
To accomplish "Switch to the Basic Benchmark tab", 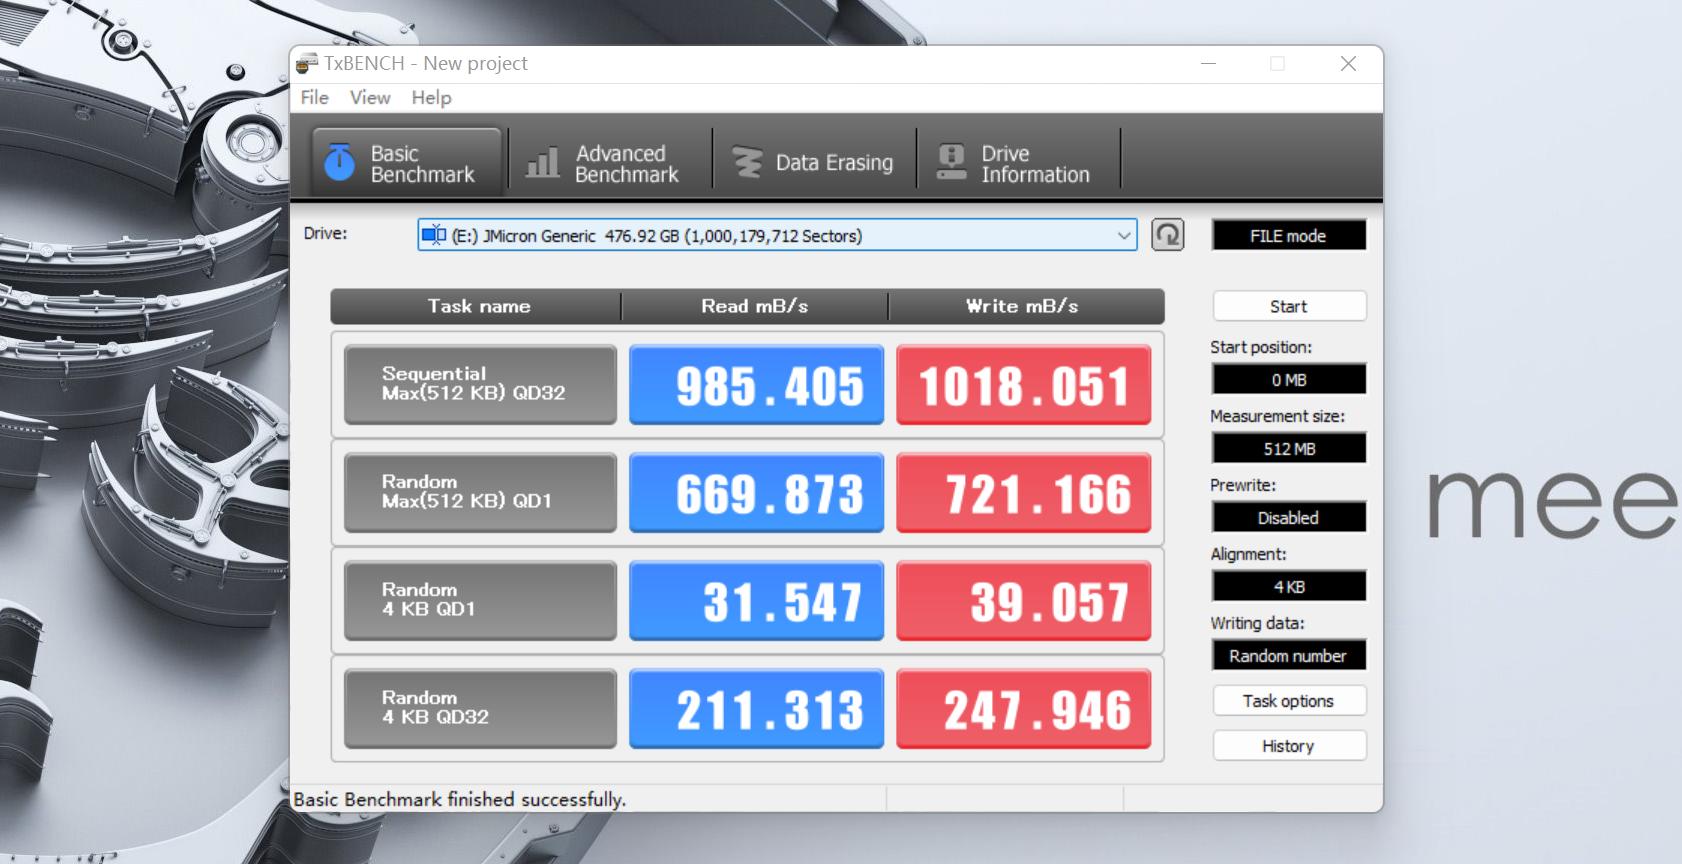I will 406,161.
